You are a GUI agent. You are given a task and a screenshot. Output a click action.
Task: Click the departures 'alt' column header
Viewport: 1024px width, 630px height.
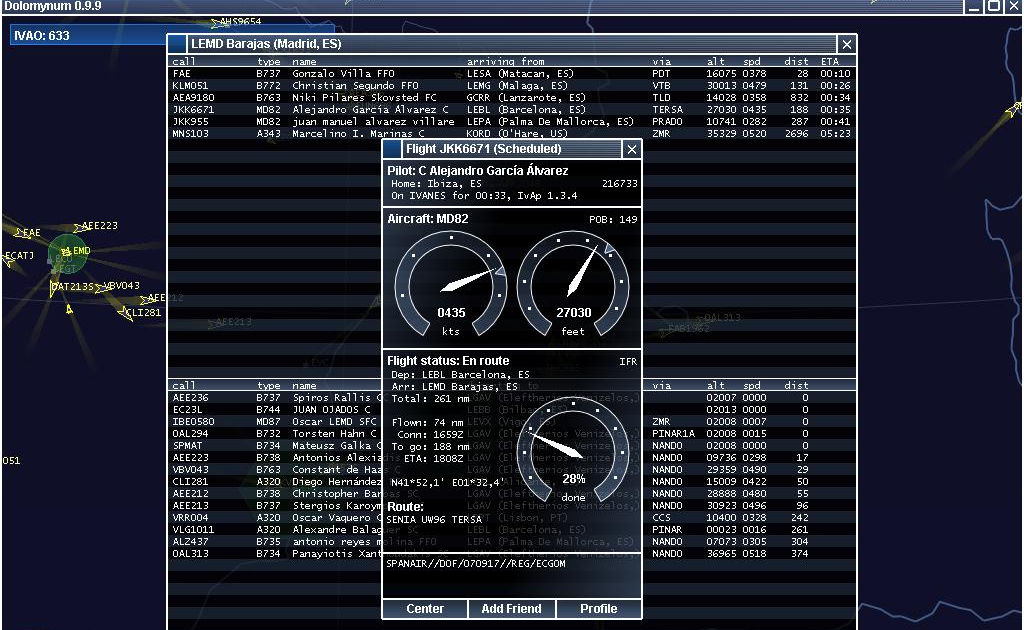pyautogui.click(x=716, y=385)
